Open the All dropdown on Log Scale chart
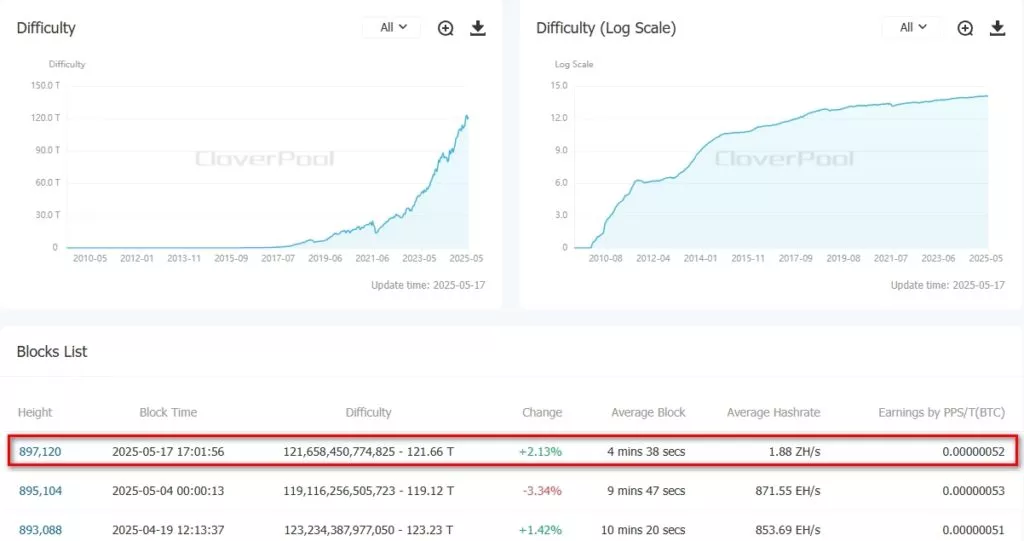This screenshot has height=541, width=1024. click(913, 28)
